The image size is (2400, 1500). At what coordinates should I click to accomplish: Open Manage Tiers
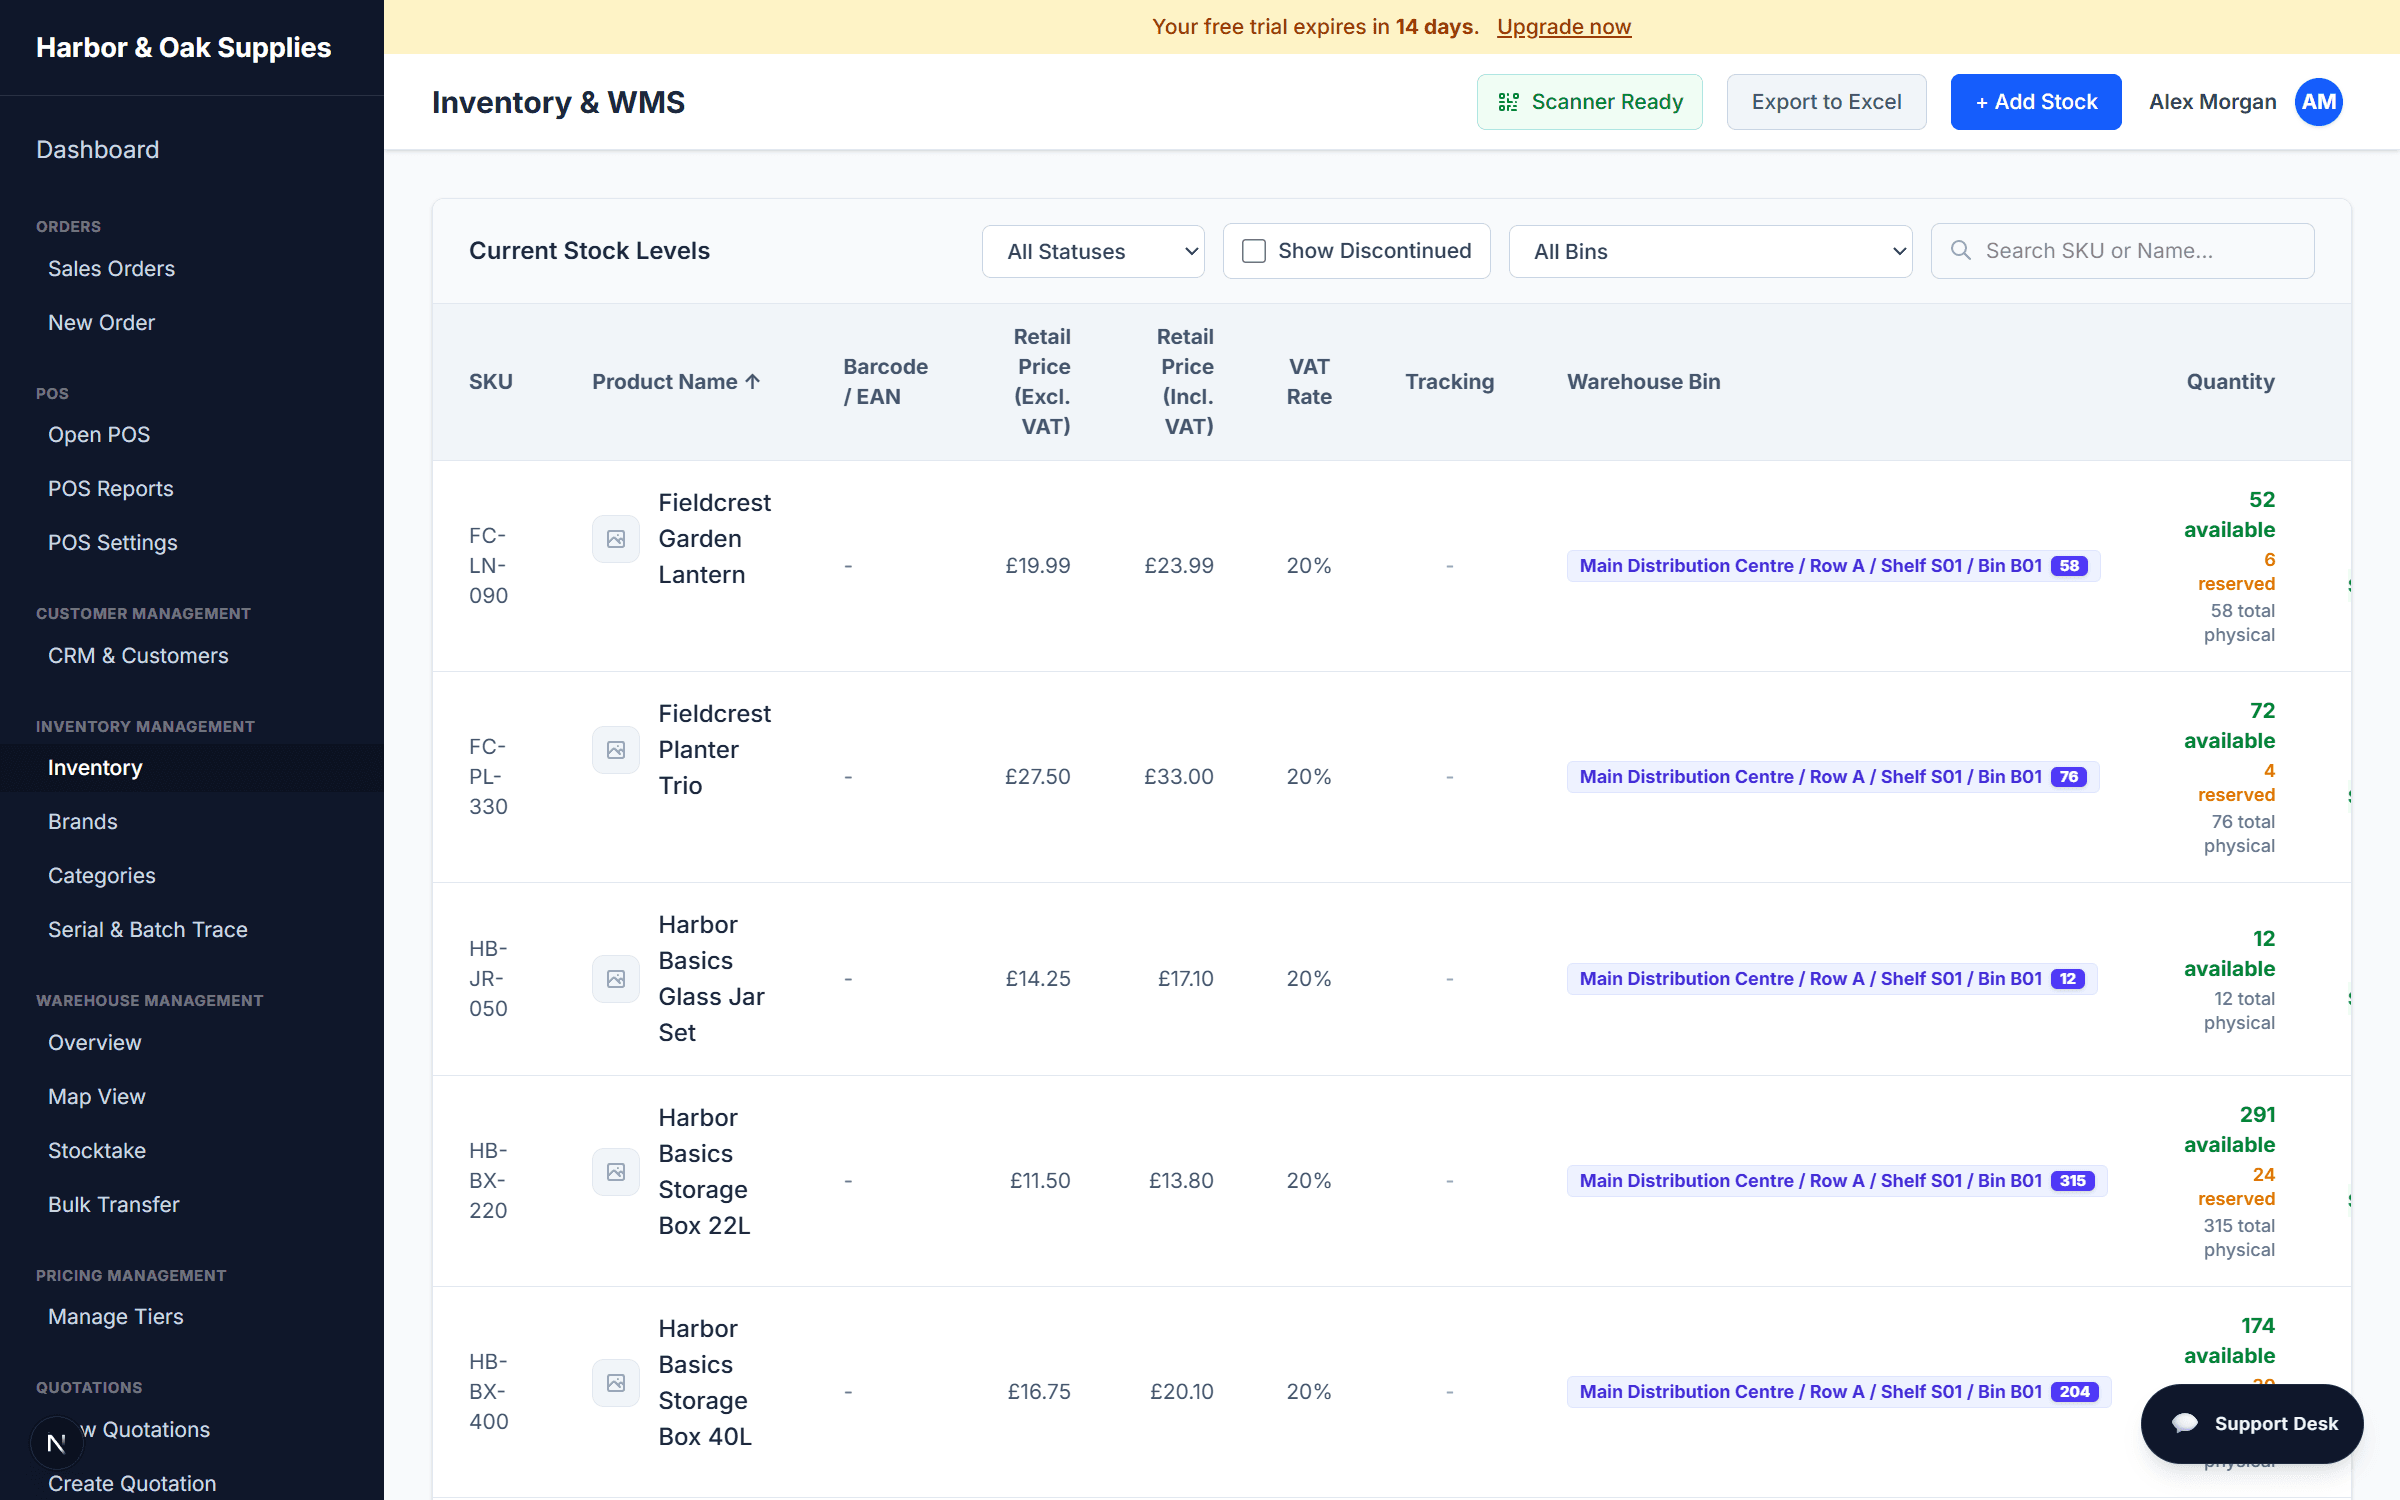[116, 1316]
